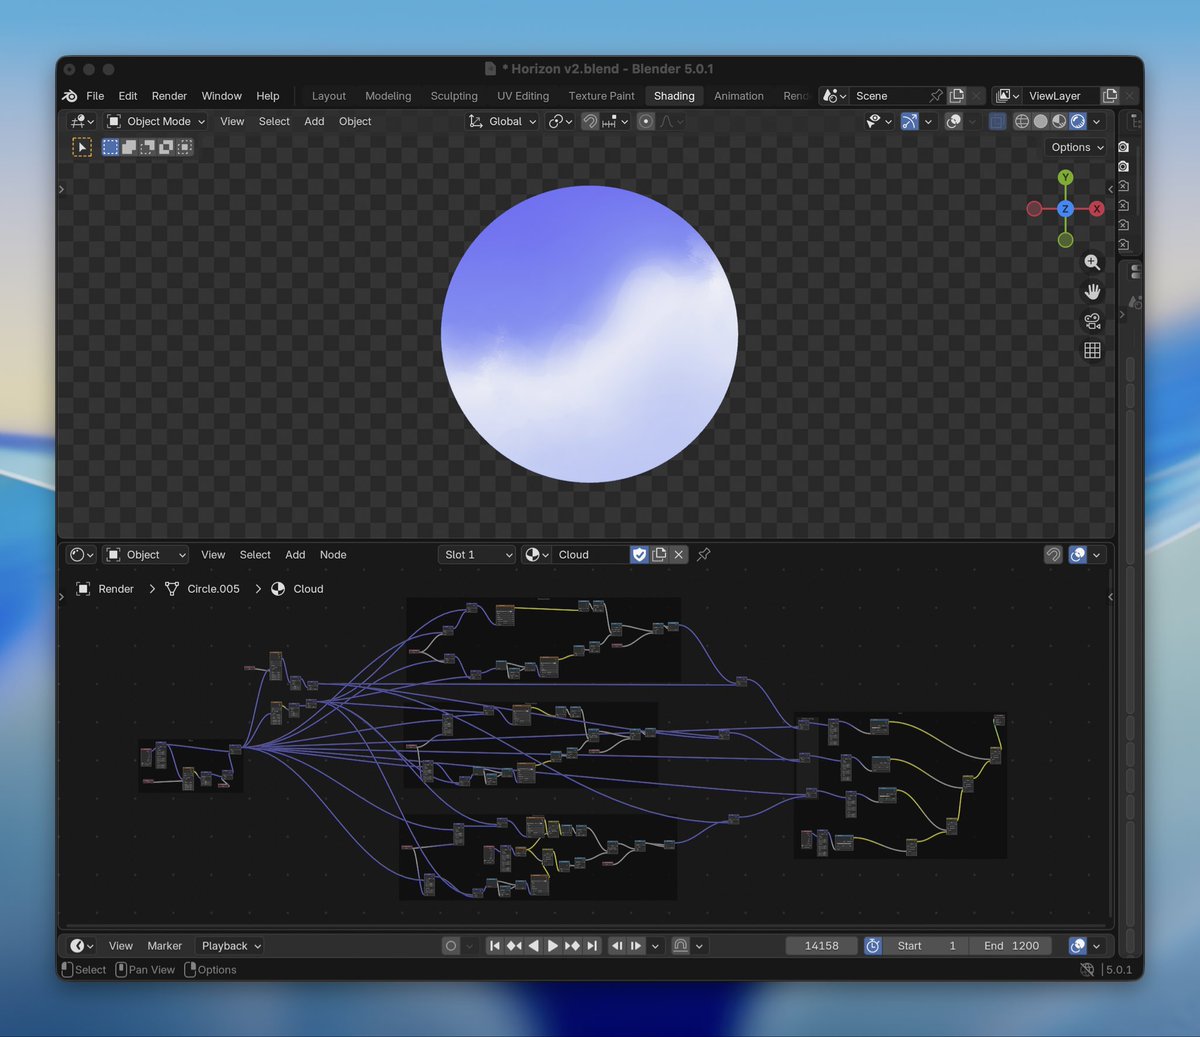The height and width of the screenshot is (1037, 1200).
Task: Unlink the Cloud material with X icon
Action: [x=679, y=555]
